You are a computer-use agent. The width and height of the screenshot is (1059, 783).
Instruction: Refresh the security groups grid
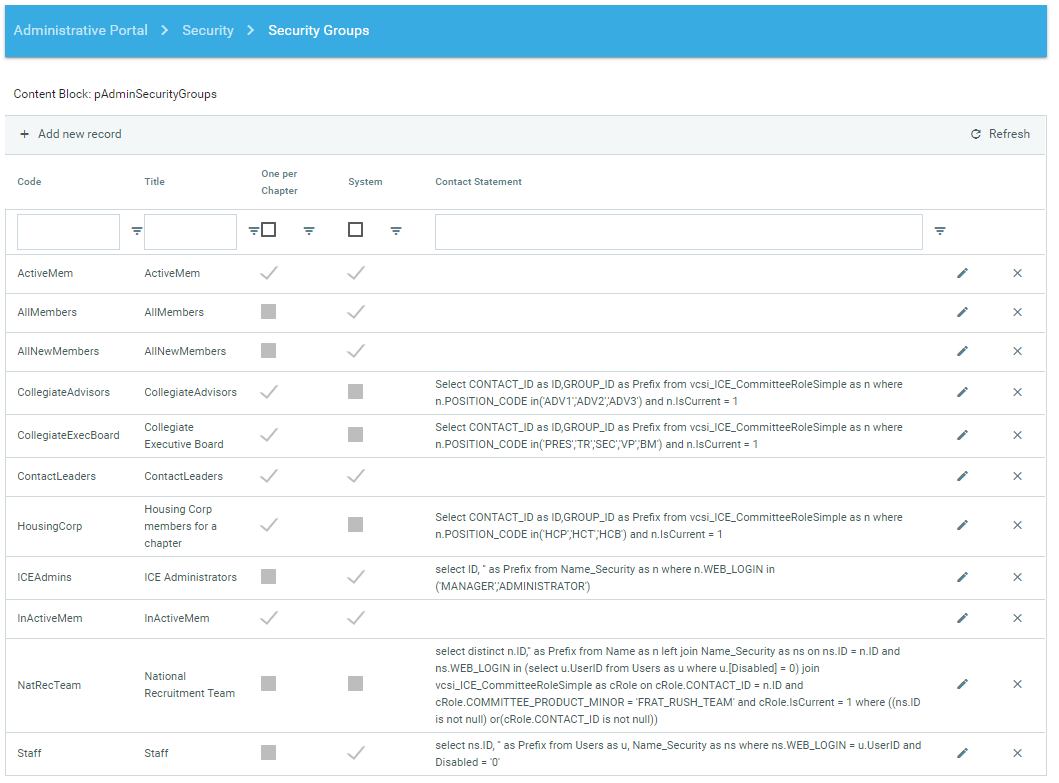click(1000, 134)
